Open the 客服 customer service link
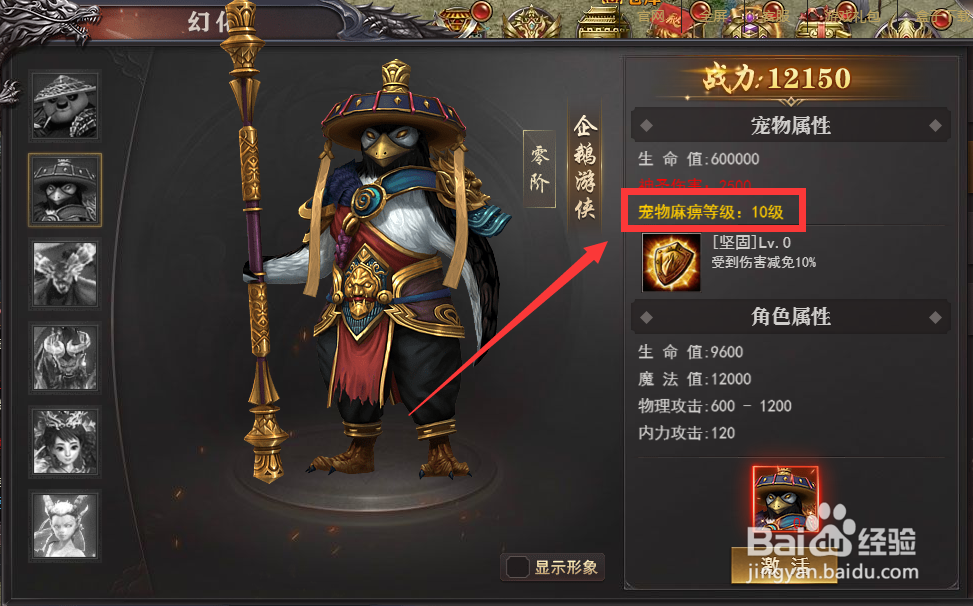 [777, 17]
